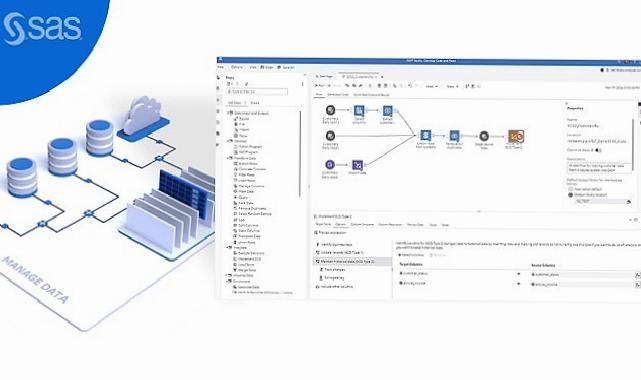Switch to the Start Page tab
641x380 pixels.
(325, 76)
